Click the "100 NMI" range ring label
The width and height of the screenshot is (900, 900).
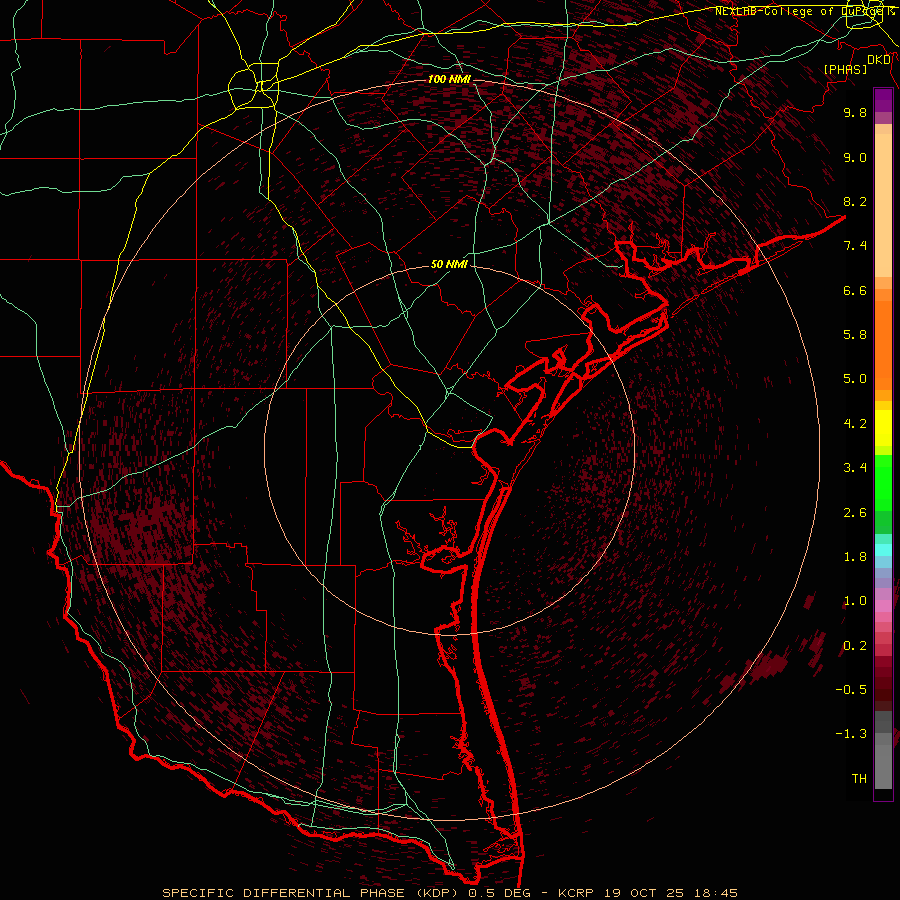point(449,79)
